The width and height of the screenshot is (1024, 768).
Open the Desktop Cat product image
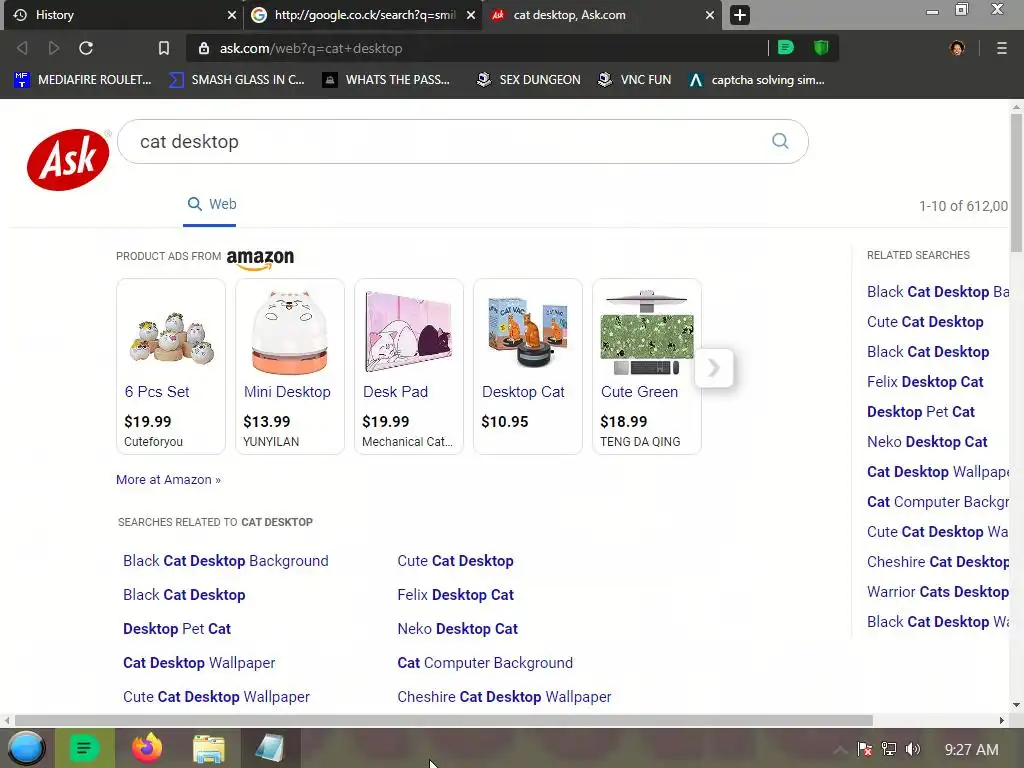[528, 333]
